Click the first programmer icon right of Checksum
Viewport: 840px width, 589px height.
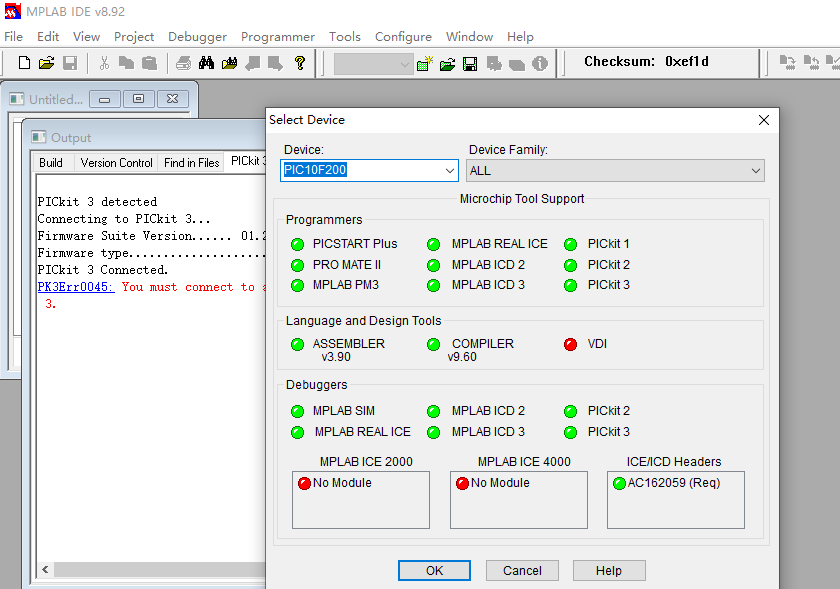coord(788,63)
